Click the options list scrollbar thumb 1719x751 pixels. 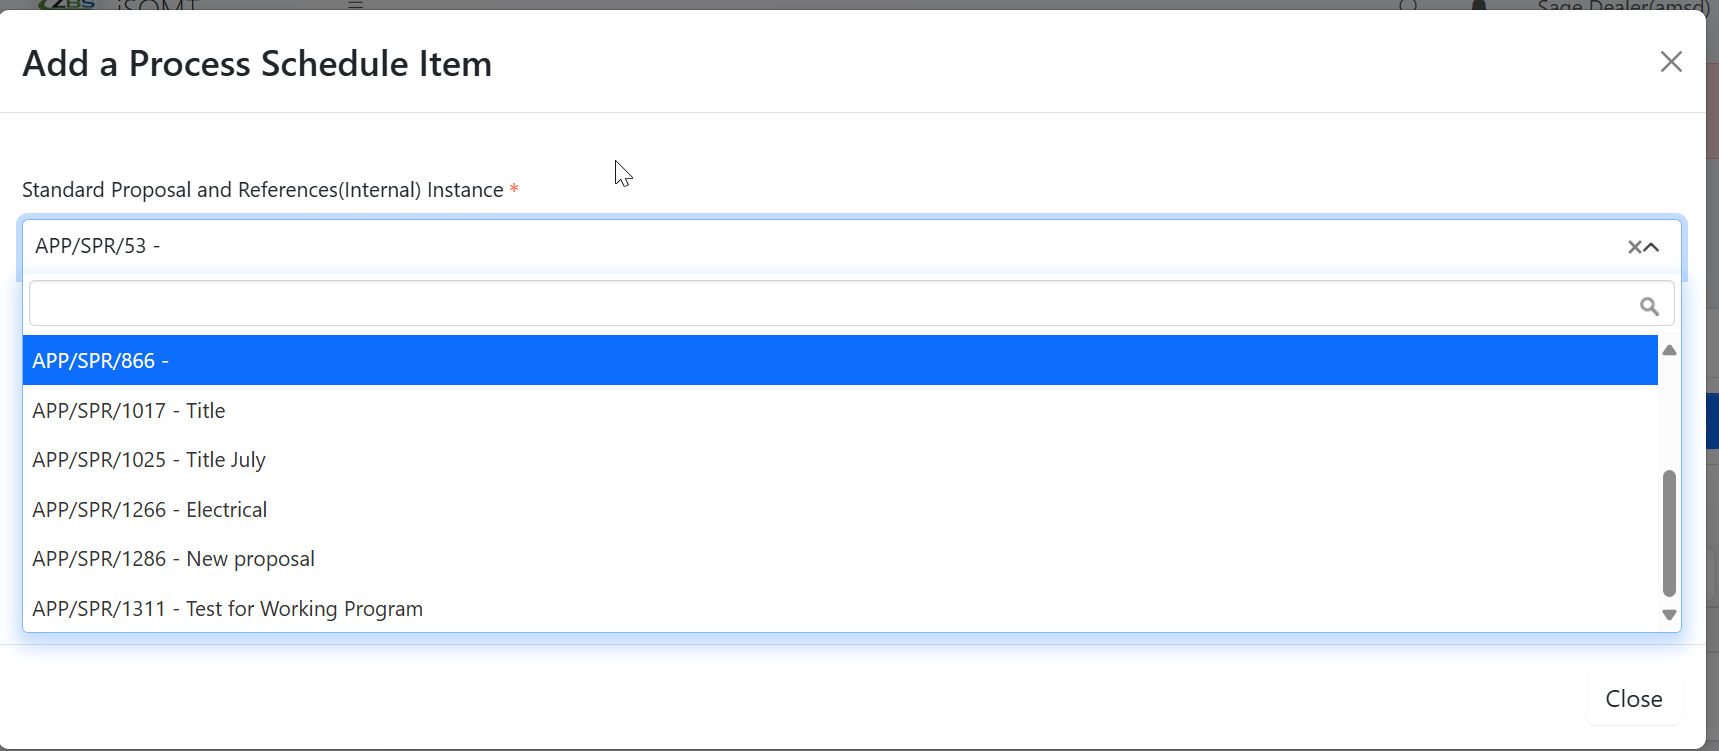[1669, 532]
